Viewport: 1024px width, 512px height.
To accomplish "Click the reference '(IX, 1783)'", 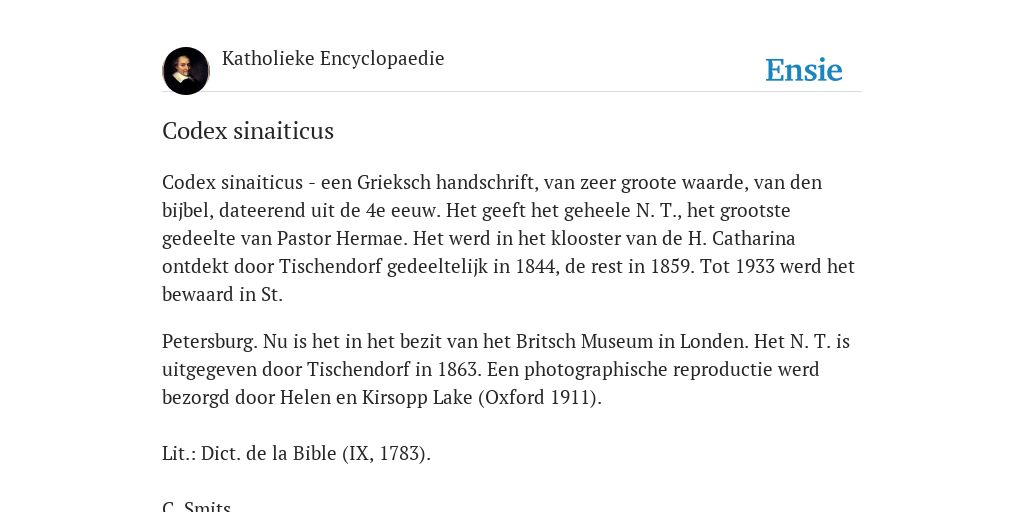I will [387, 453].
